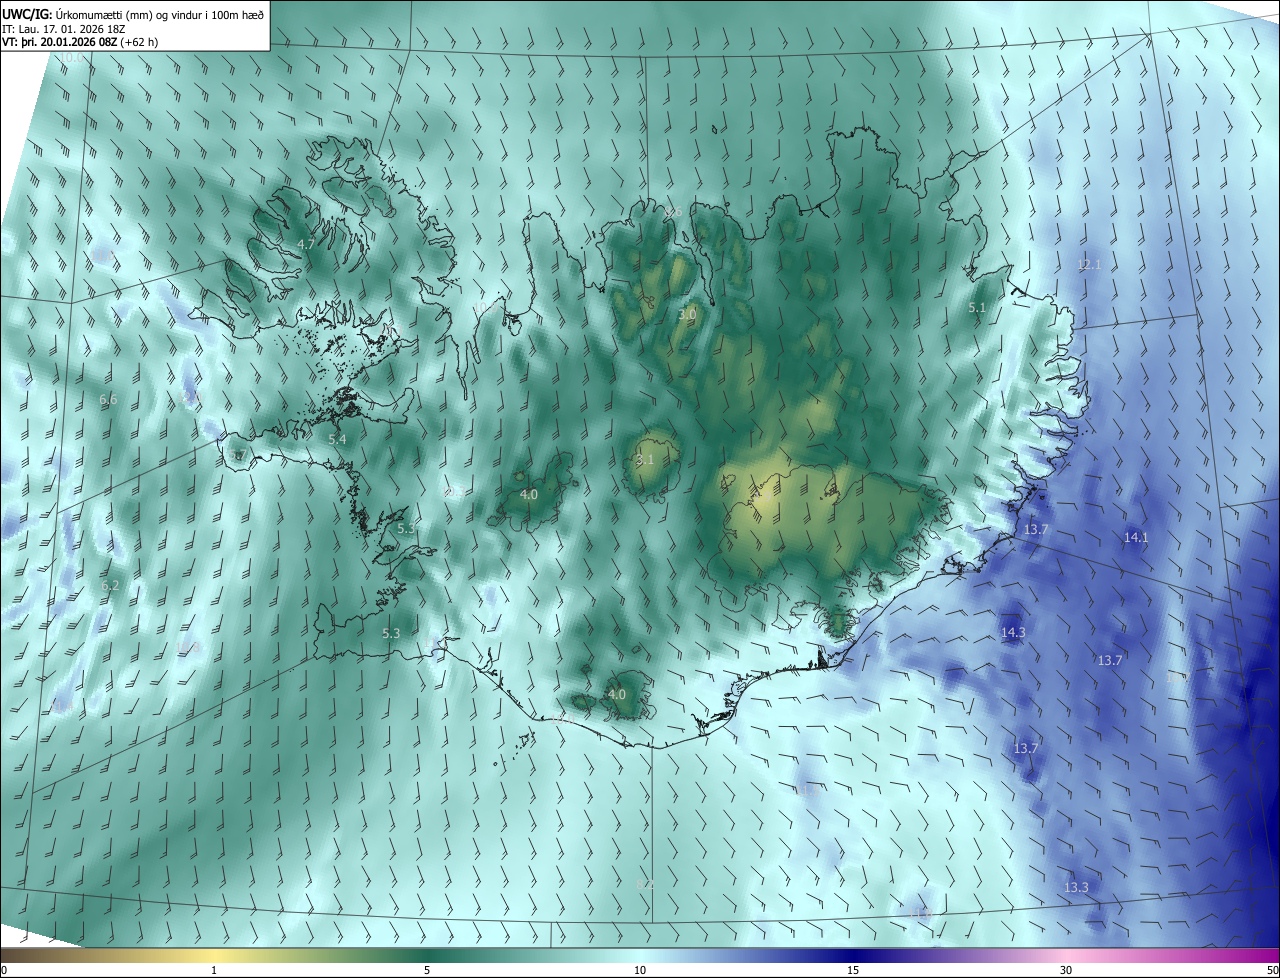1280x978 pixels.
Task: Click the 5.1 value label
Action: pos(977,308)
